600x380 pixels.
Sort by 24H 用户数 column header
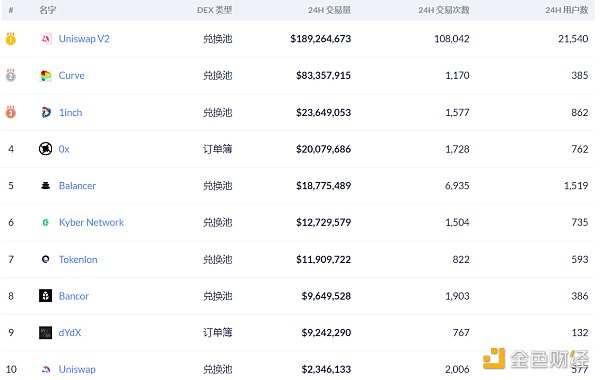coord(567,10)
